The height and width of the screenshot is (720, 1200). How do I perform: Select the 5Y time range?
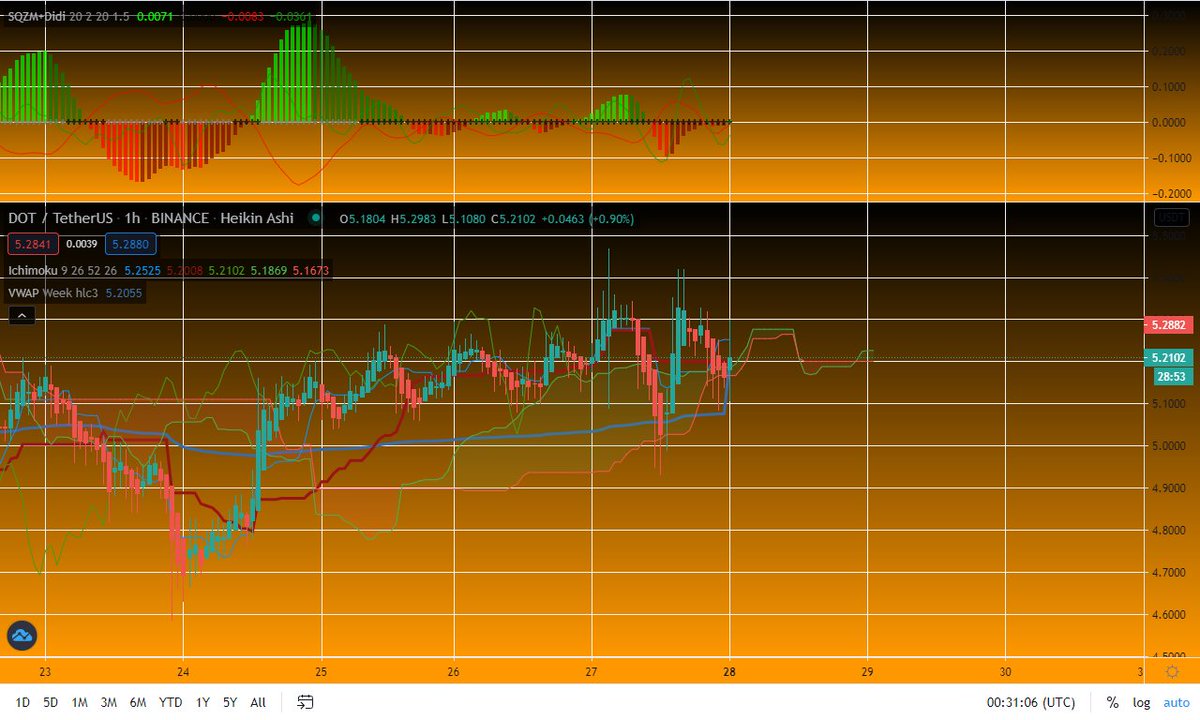231,702
